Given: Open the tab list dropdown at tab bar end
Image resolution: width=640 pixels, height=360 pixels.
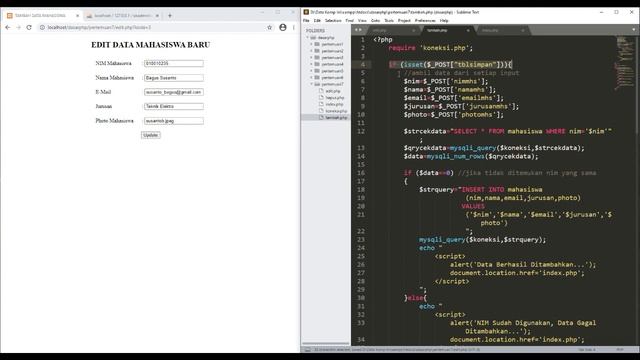Looking at the screenshot, I should coord(633,30).
